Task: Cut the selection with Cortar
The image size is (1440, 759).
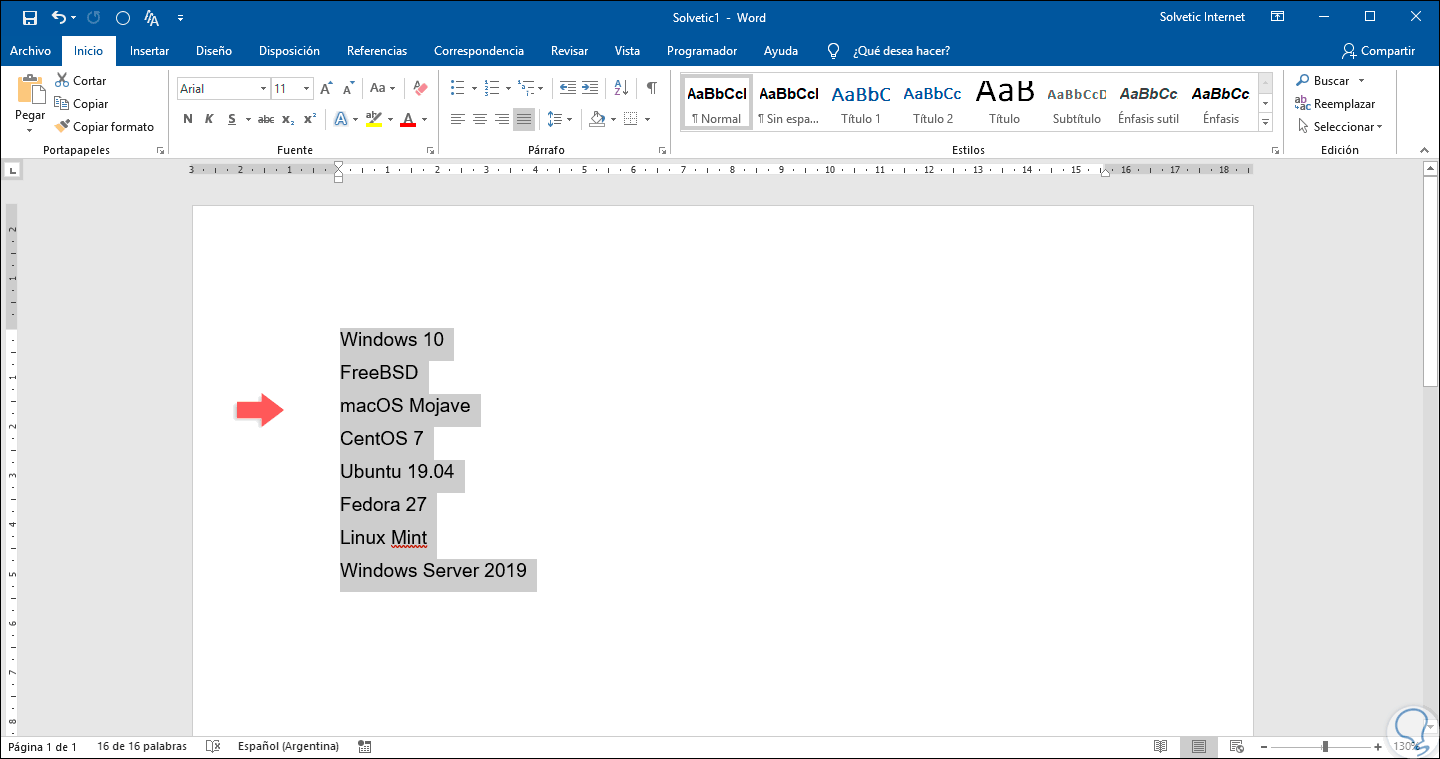Action: [81, 81]
